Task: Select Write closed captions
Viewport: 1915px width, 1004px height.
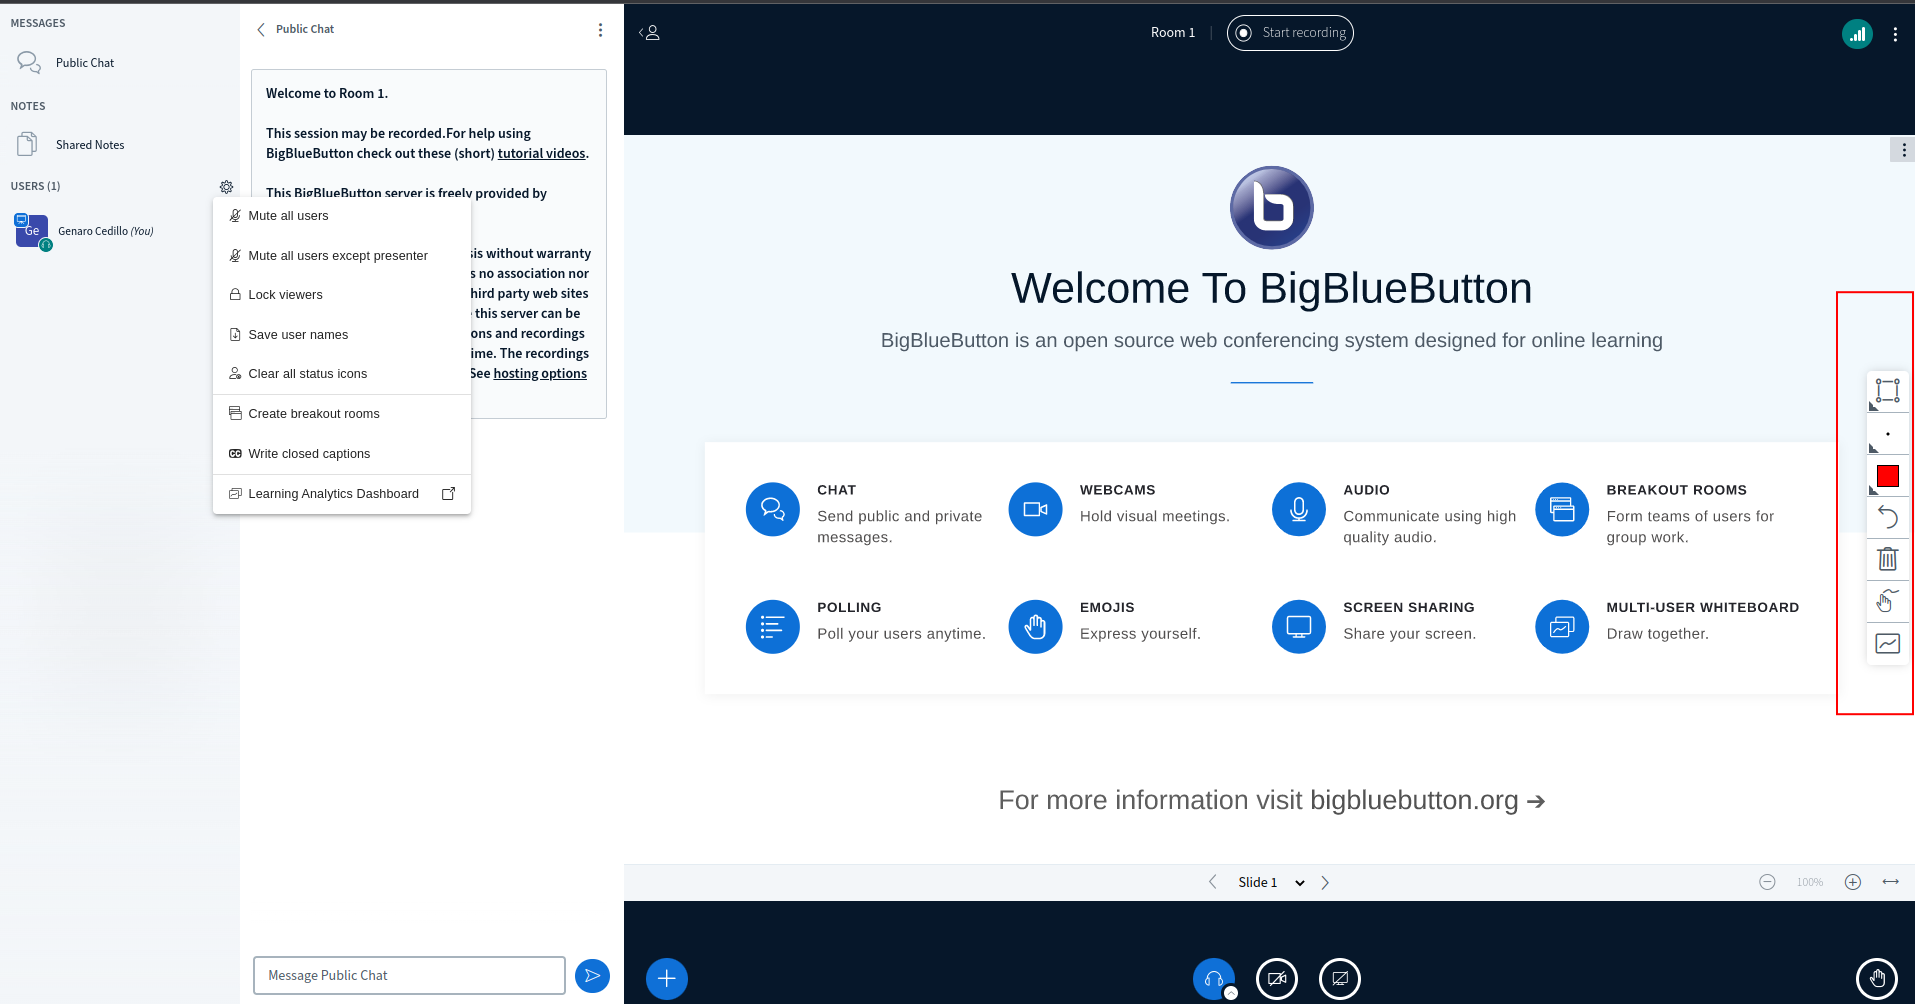Action: coord(342,454)
